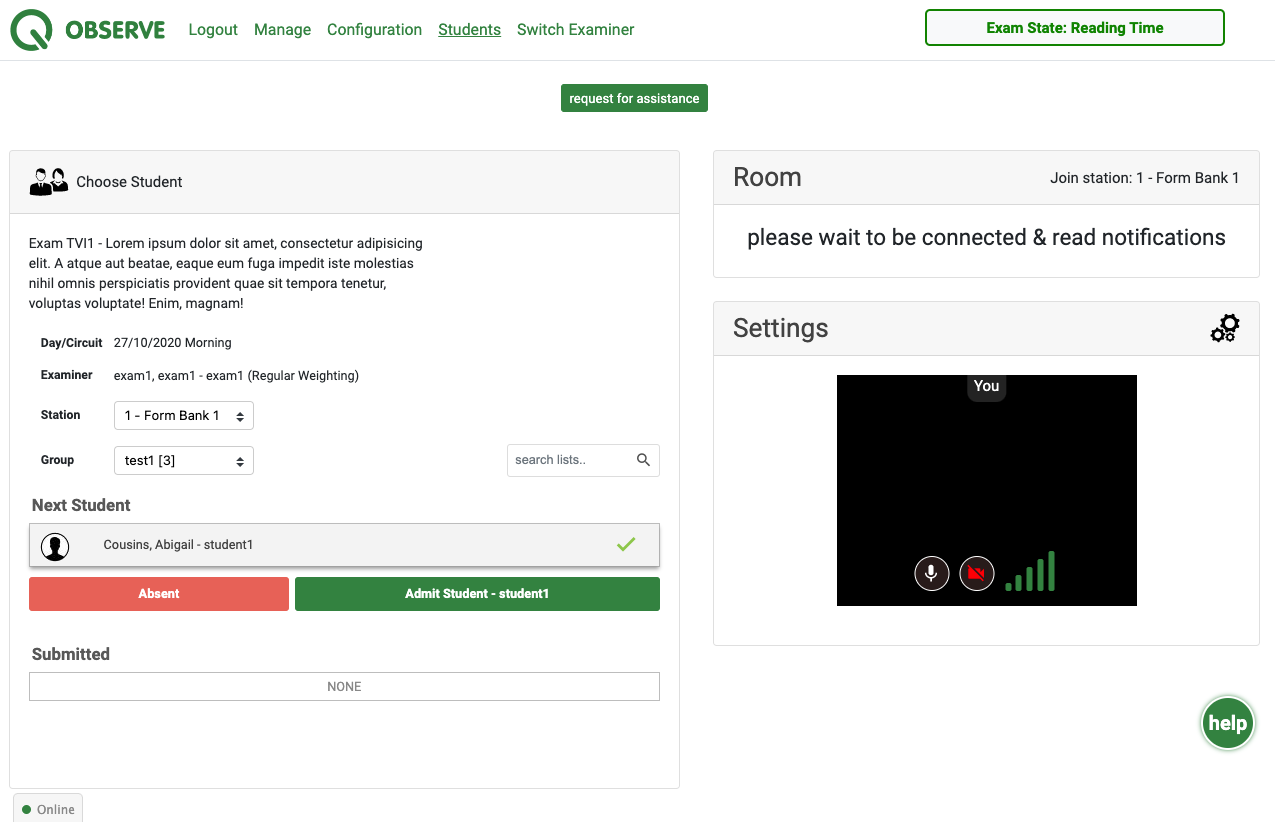Click Switch Examiner in navigation
1275x822 pixels.
point(575,30)
